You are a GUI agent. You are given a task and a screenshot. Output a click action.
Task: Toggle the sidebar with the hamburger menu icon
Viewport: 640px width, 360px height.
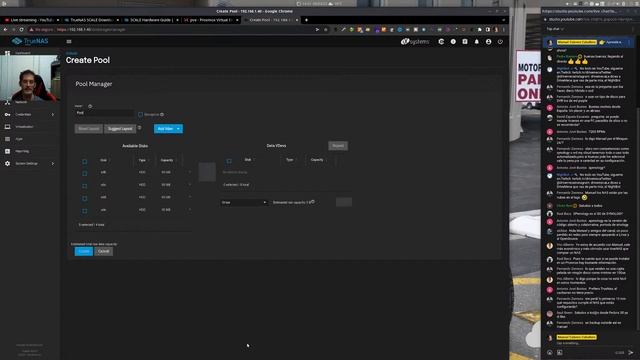[x=69, y=42]
